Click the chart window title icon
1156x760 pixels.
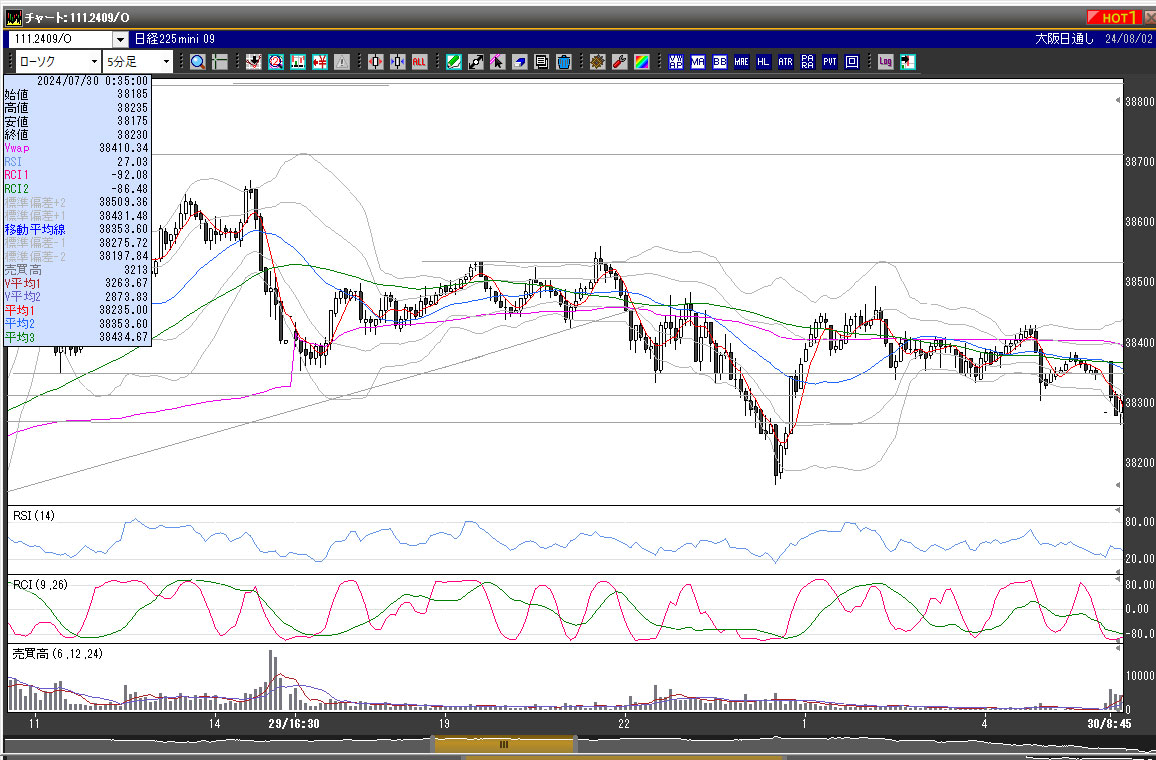coord(13,17)
